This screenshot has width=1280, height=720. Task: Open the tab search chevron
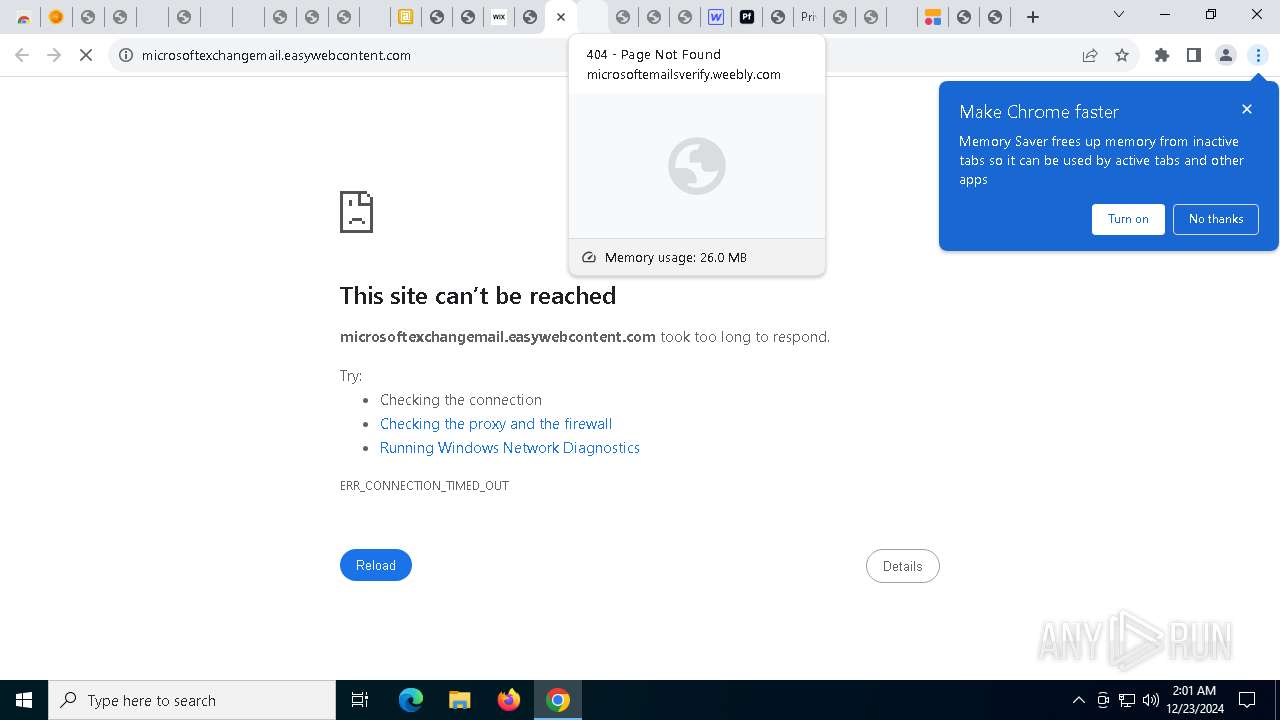click(1119, 15)
